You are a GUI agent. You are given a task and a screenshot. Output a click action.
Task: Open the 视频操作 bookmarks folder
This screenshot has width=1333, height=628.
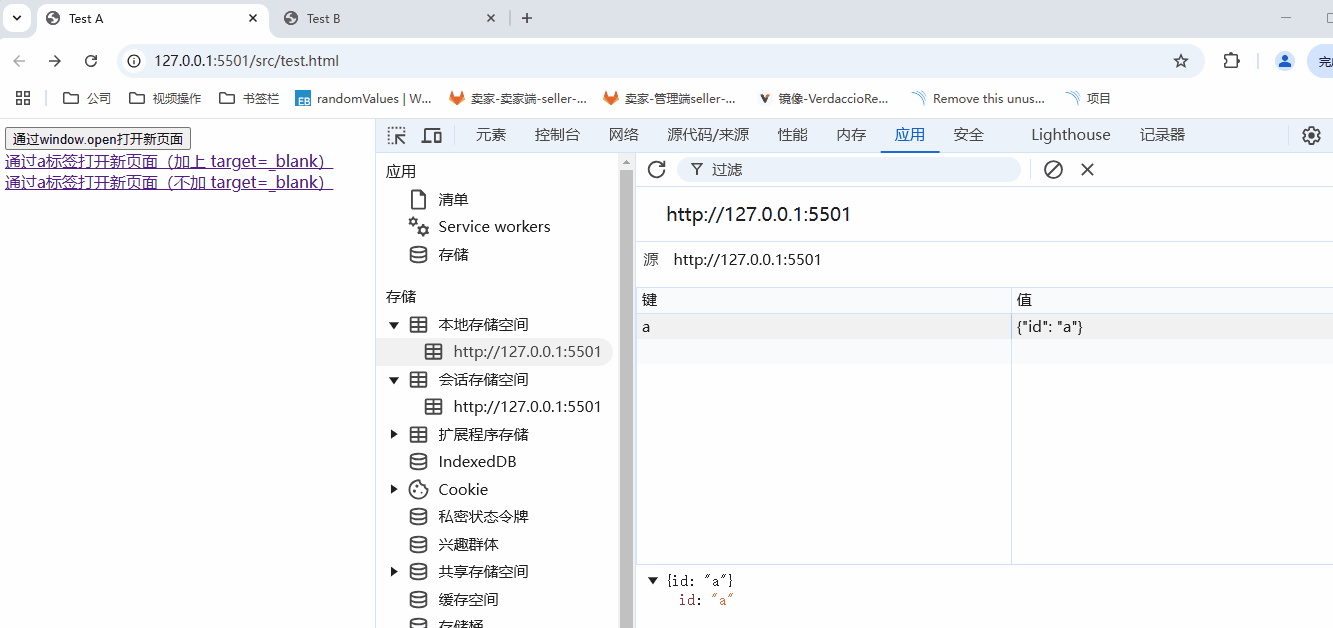165,98
